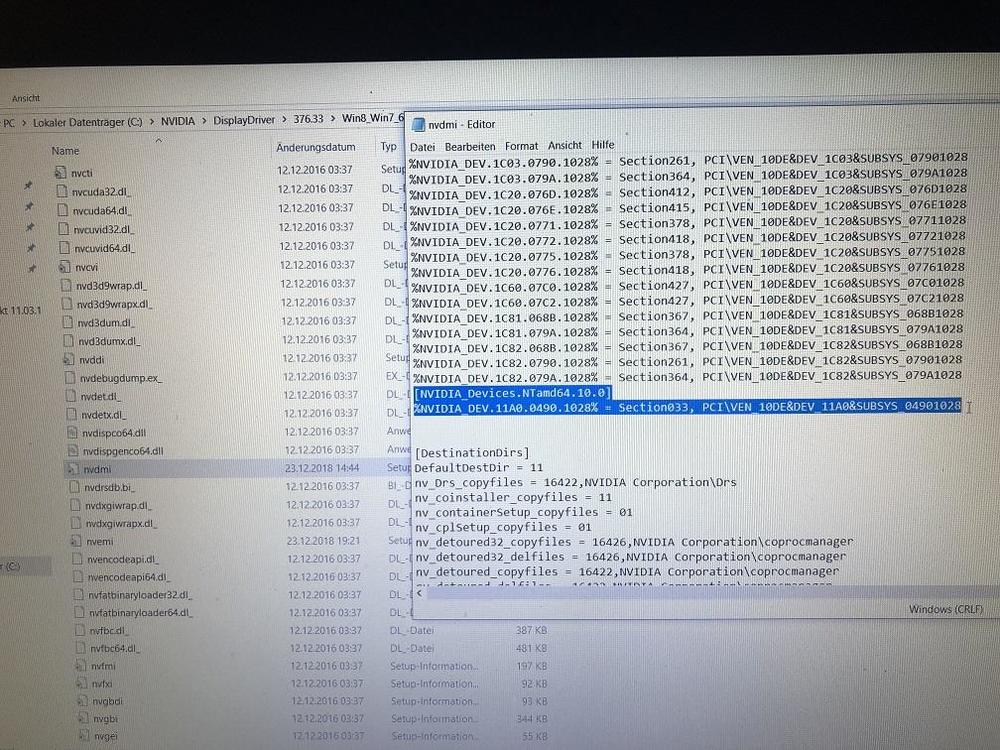The image size is (1000, 750).
Task: Select the nvdmi setup information file icon
Action: tap(72, 468)
